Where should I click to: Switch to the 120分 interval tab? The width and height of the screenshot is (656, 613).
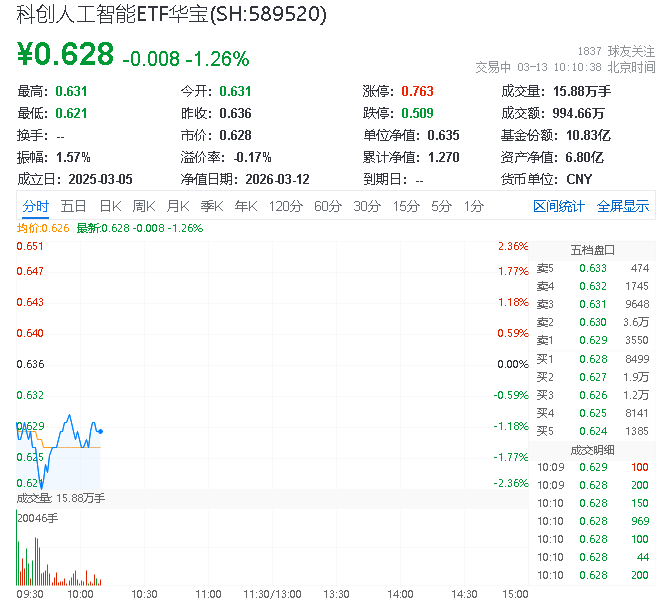click(x=285, y=206)
